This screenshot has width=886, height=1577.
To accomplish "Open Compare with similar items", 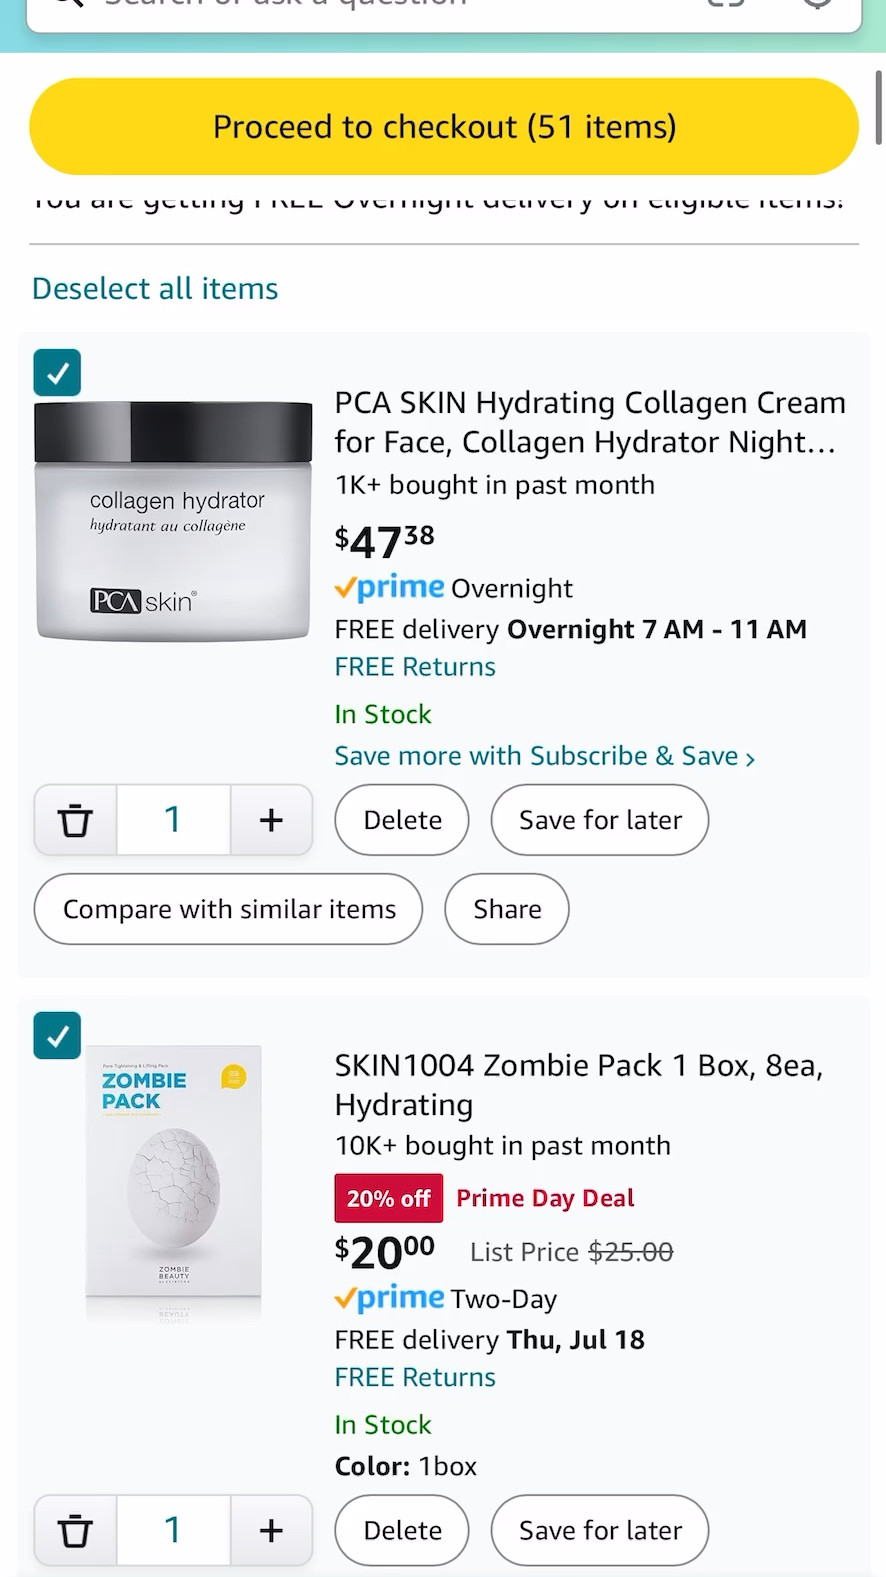I will tap(228, 909).
